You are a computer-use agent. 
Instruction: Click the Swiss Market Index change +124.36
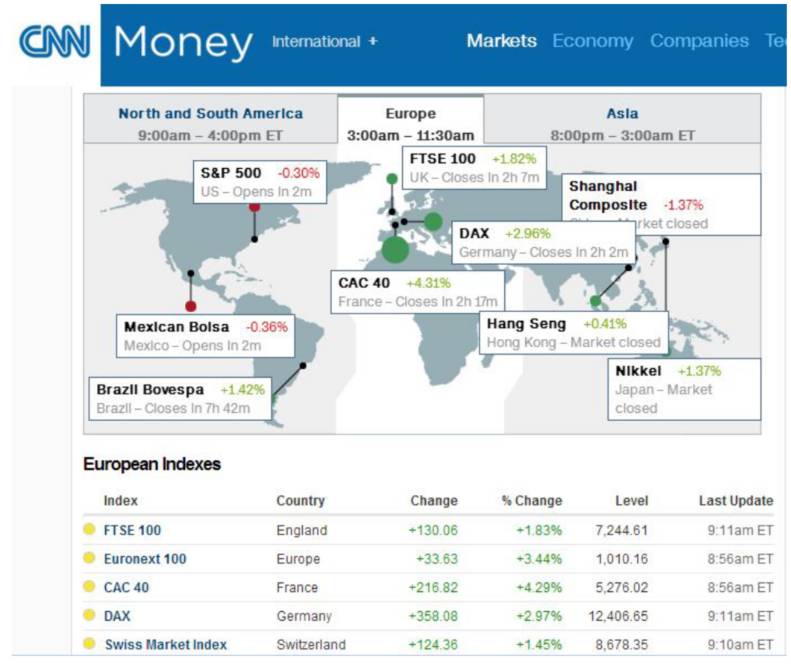433,644
